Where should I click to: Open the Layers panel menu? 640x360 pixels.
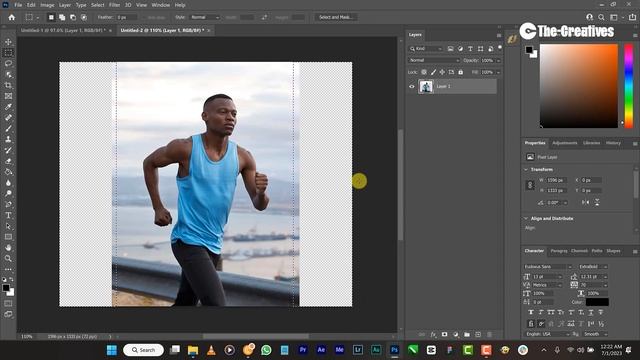[x=499, y=36]
